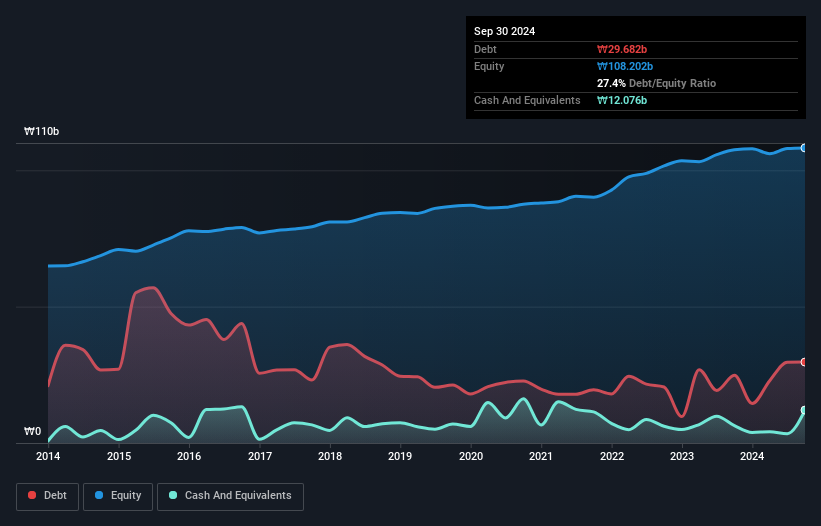Screen dimensions: 821x526
Task: Toggle the Equity legend button
Action: click(118, 496)
